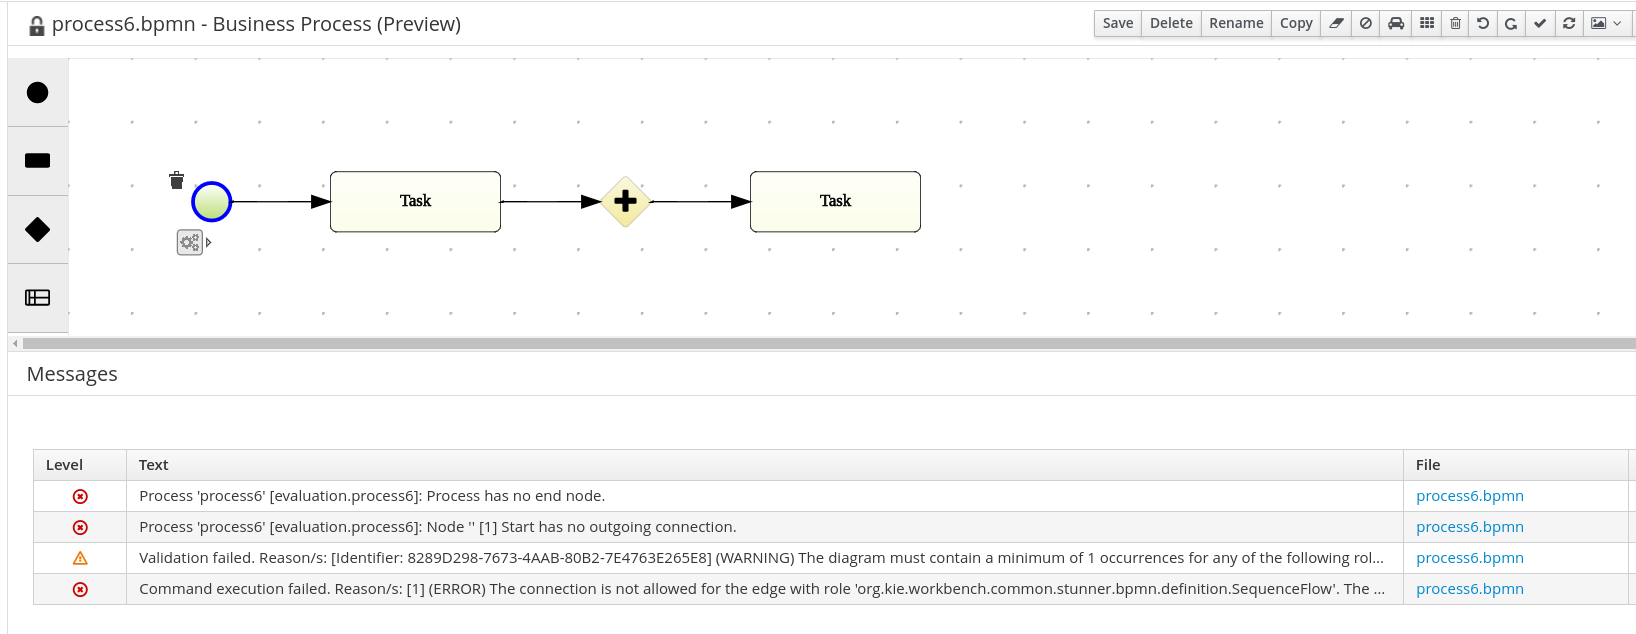Sort messages by the Level column header

tap(65, 465)
